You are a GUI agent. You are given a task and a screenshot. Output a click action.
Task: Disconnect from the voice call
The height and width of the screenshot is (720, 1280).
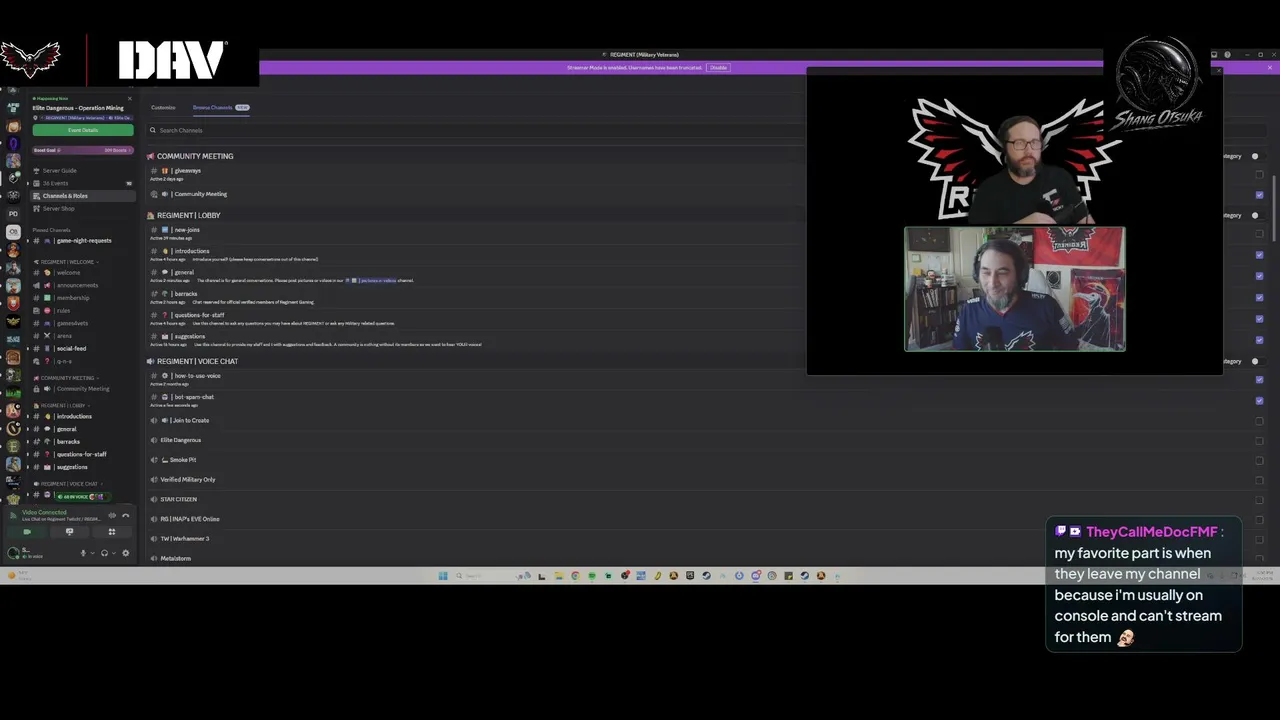(x=125, y=515)
